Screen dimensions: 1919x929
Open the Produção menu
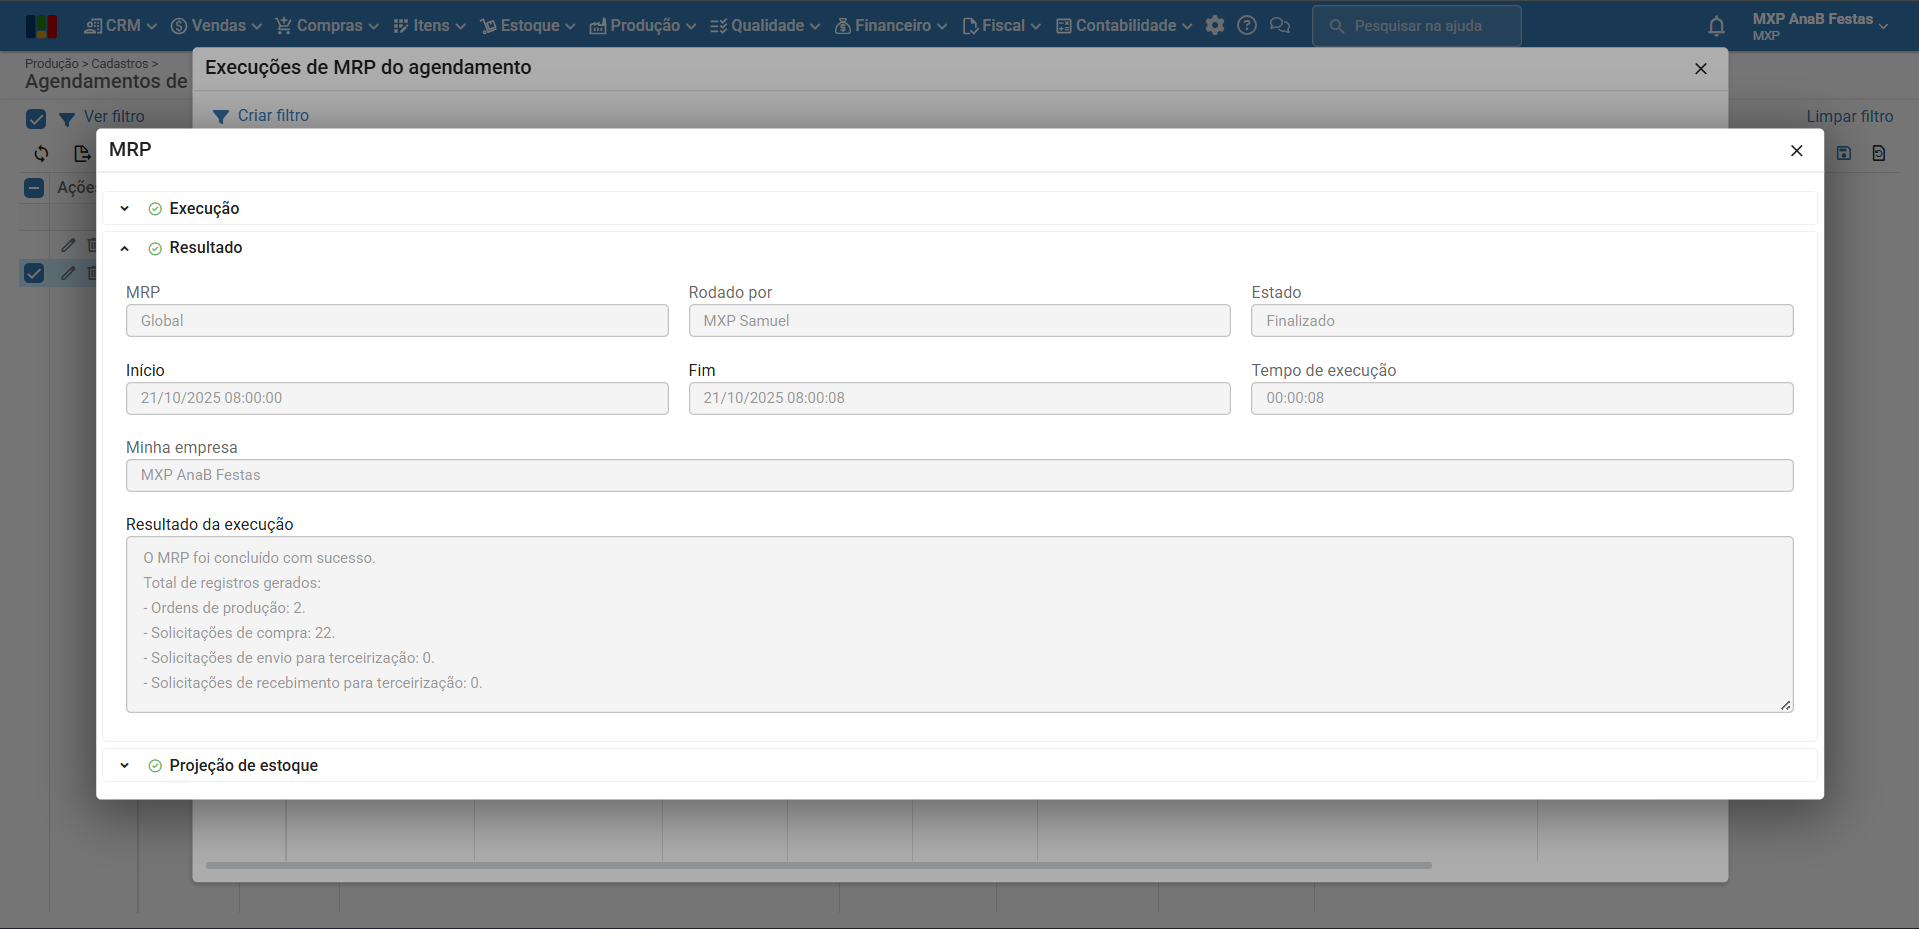click(x=642, y=26)
